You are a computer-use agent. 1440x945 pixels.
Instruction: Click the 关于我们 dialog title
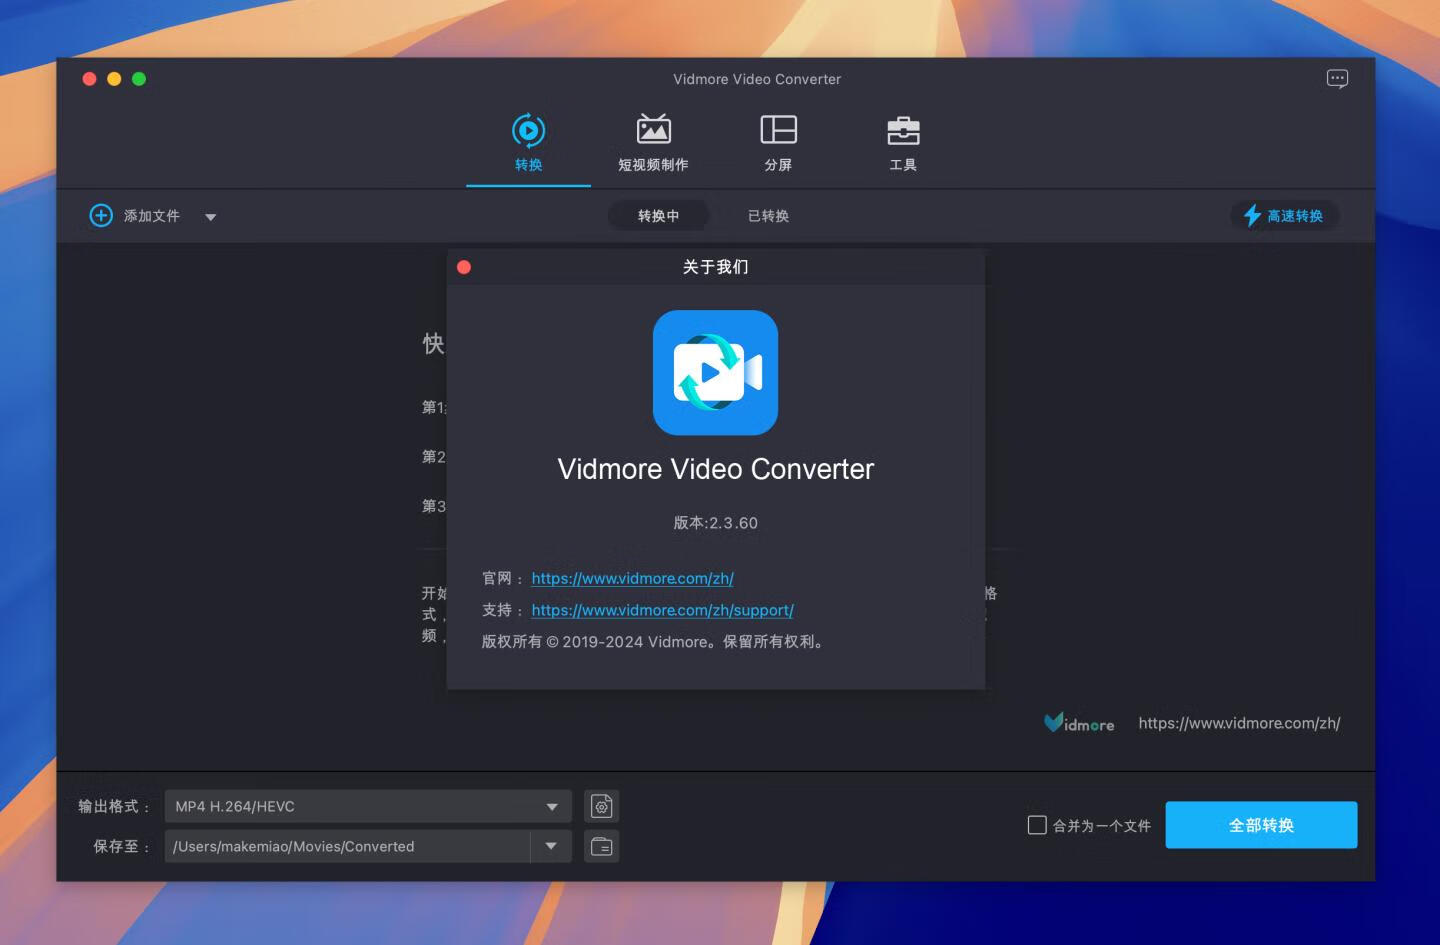coord(715,267)
